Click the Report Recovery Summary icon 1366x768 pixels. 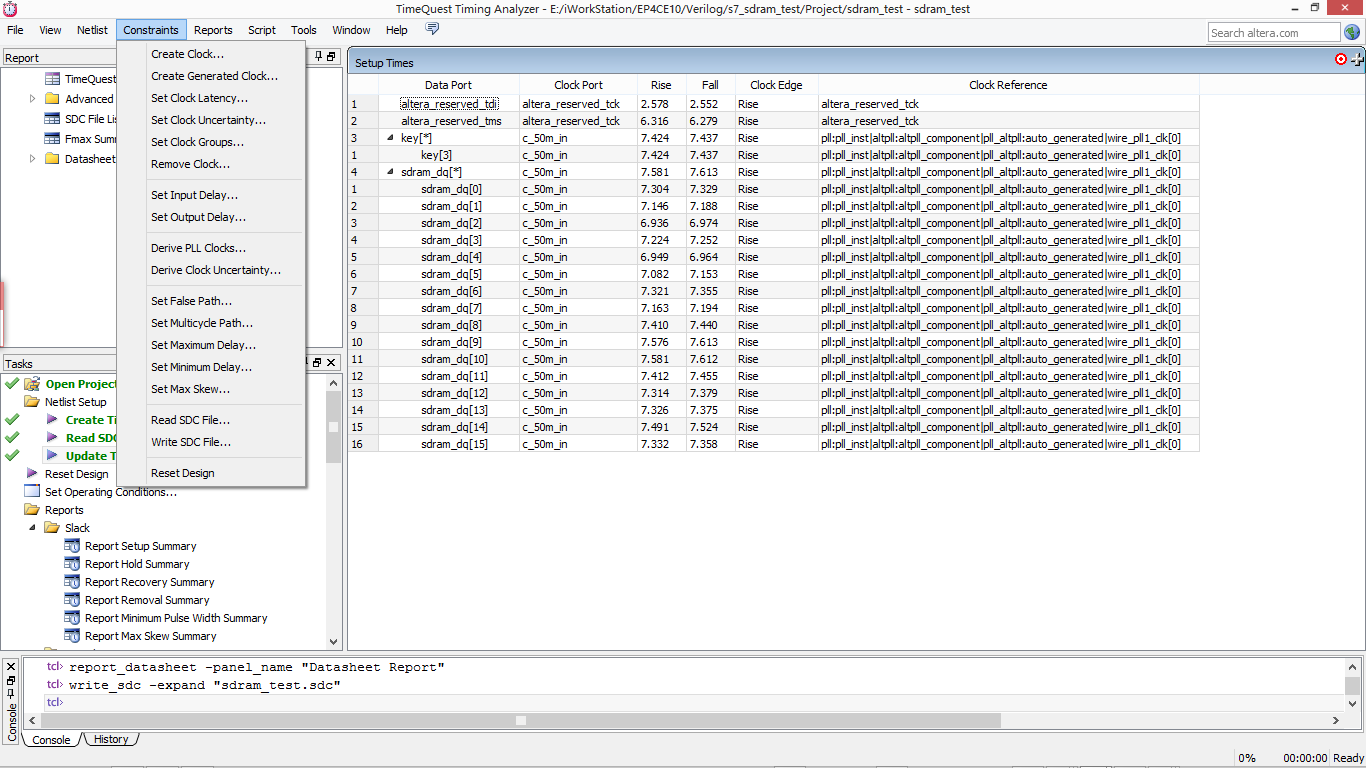point(72,582)
